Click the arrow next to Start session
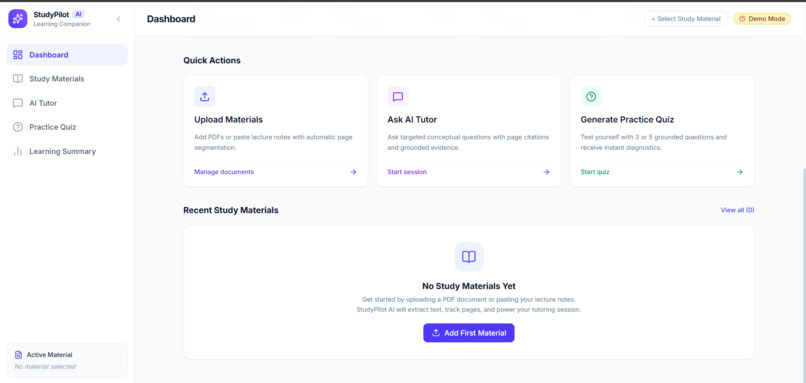This screenshot has width=806, height=383. (x=546, y=172)
